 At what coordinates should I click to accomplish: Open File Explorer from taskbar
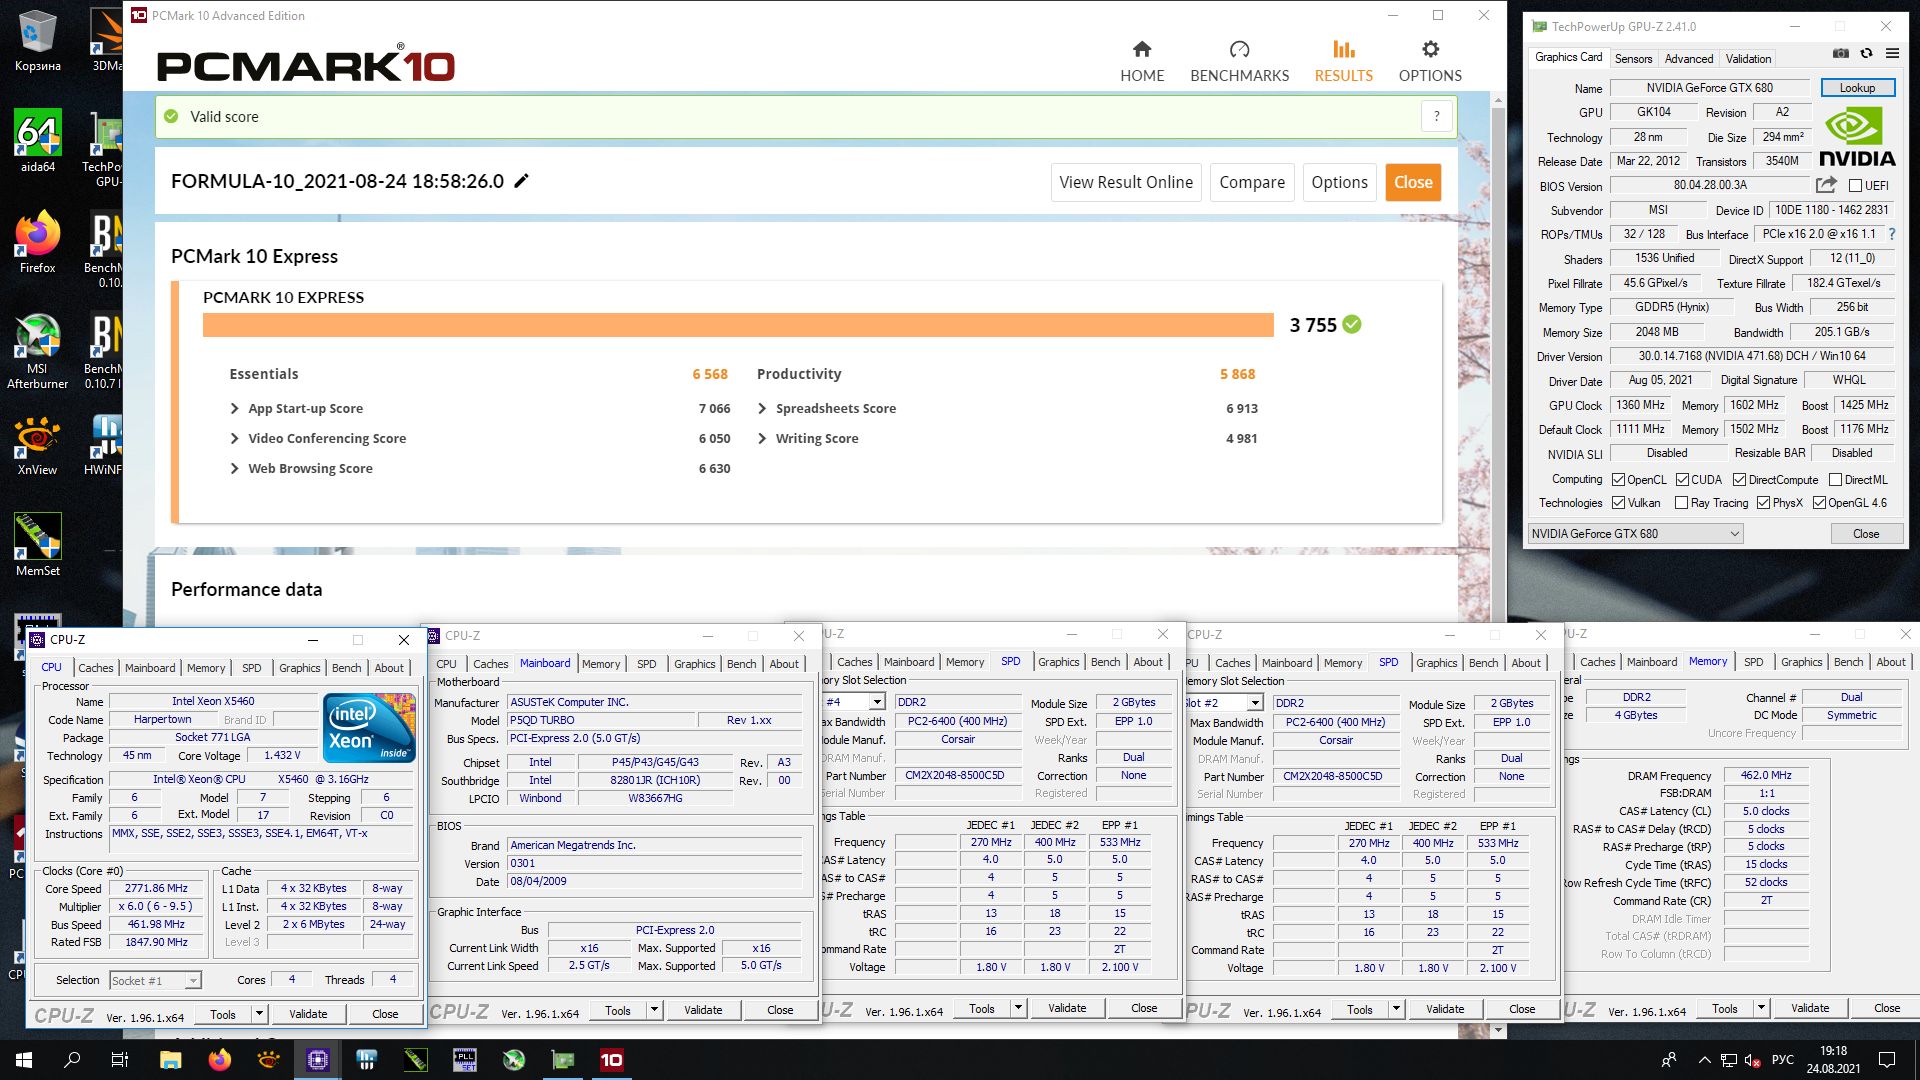coord(170,1060)
